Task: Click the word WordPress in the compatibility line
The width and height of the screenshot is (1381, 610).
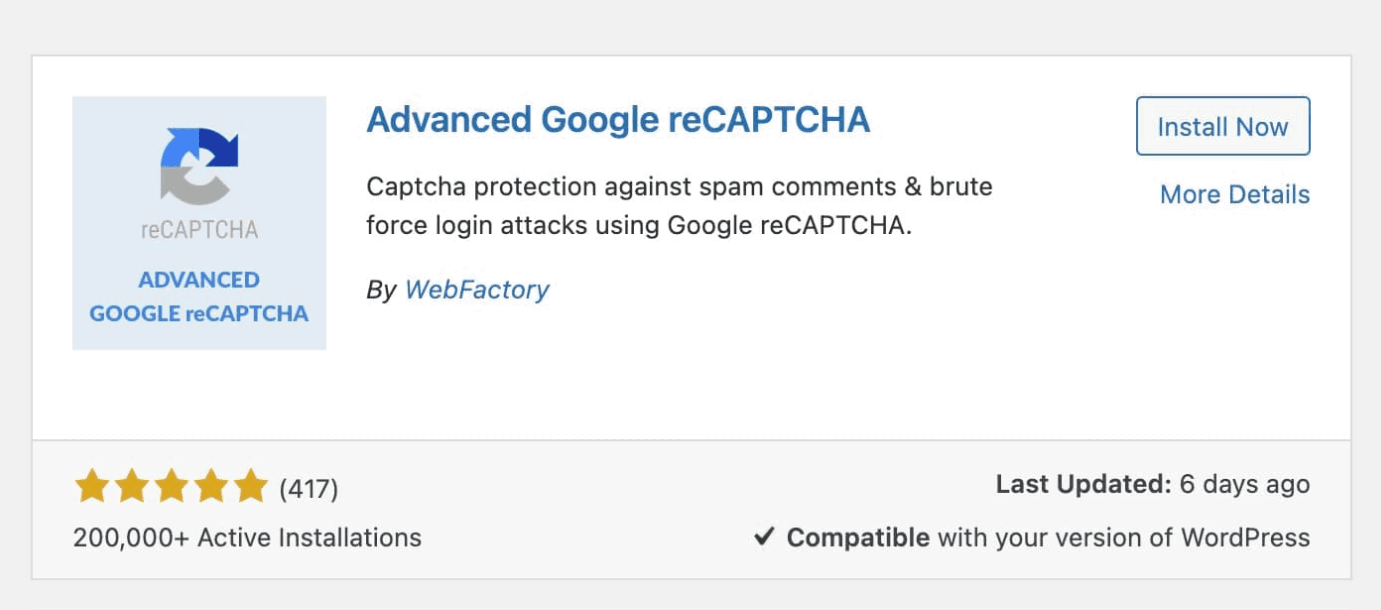Action: [x=1245, y=538]
